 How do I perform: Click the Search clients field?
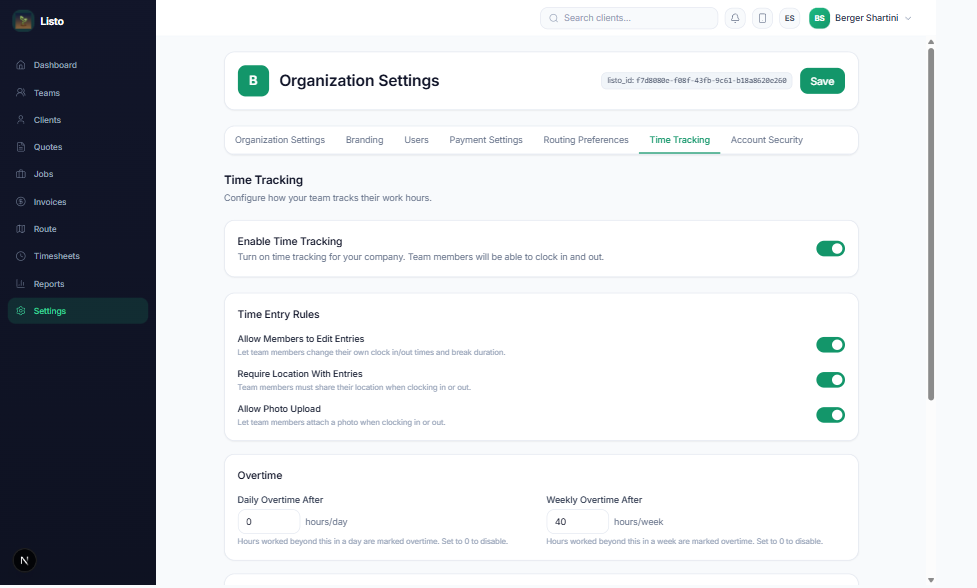pyautogui.click(x=629, y=18)
